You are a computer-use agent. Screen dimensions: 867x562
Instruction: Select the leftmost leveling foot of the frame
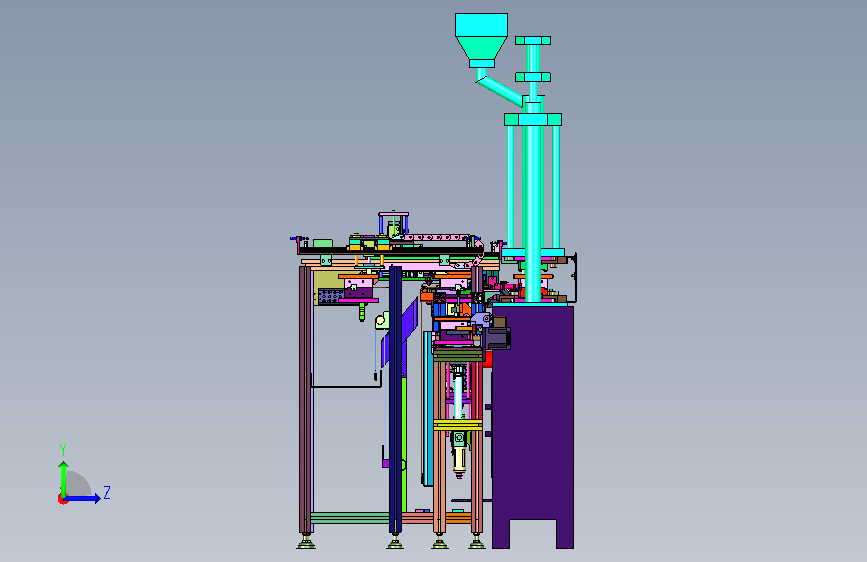coord(306,543)
